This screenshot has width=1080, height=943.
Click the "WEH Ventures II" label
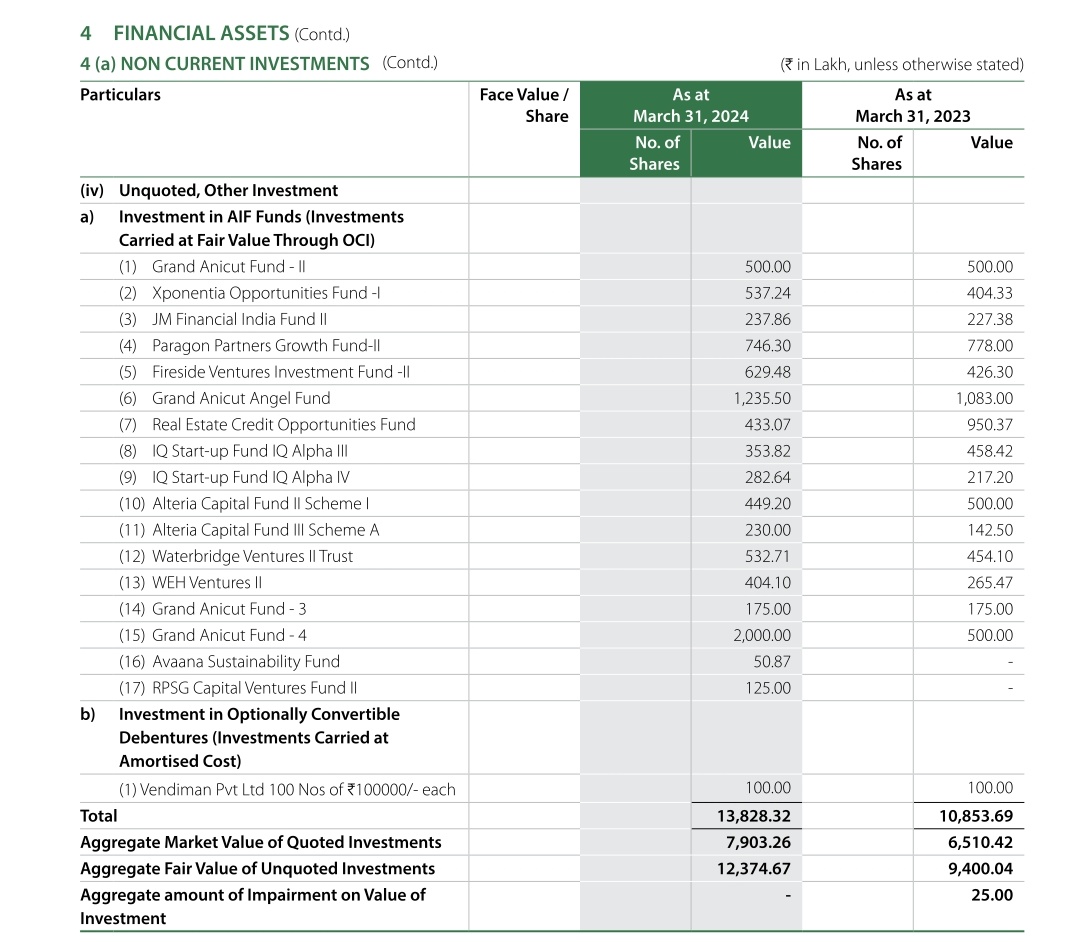(207, 582)
